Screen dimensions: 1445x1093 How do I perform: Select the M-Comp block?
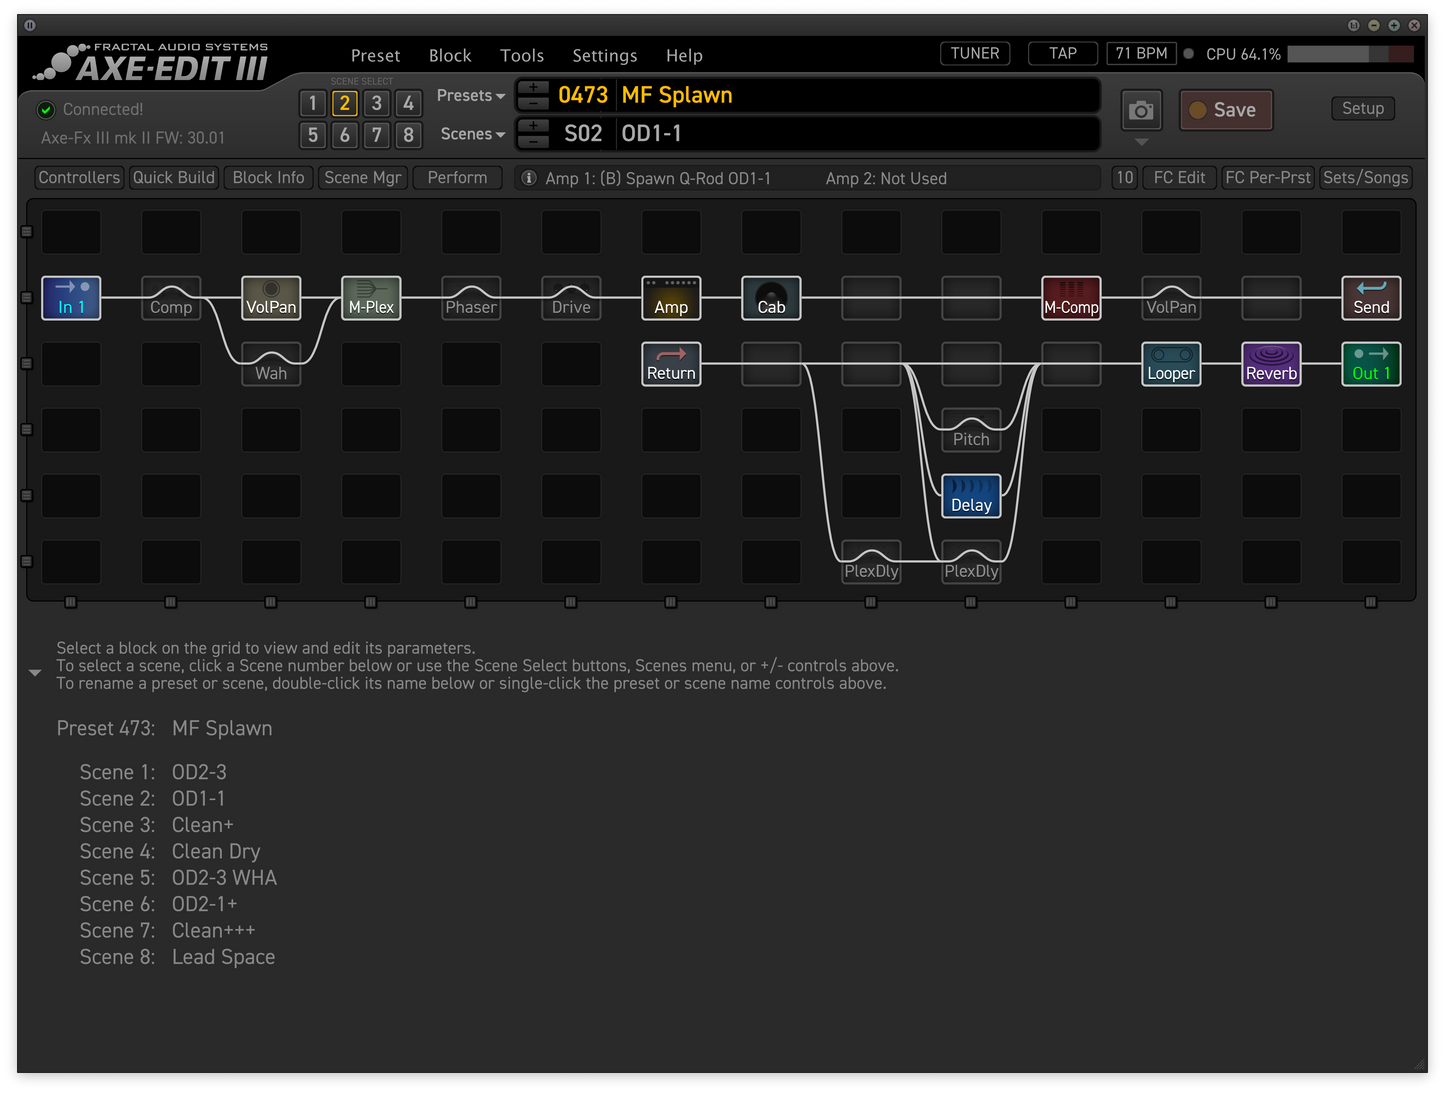1070,297
